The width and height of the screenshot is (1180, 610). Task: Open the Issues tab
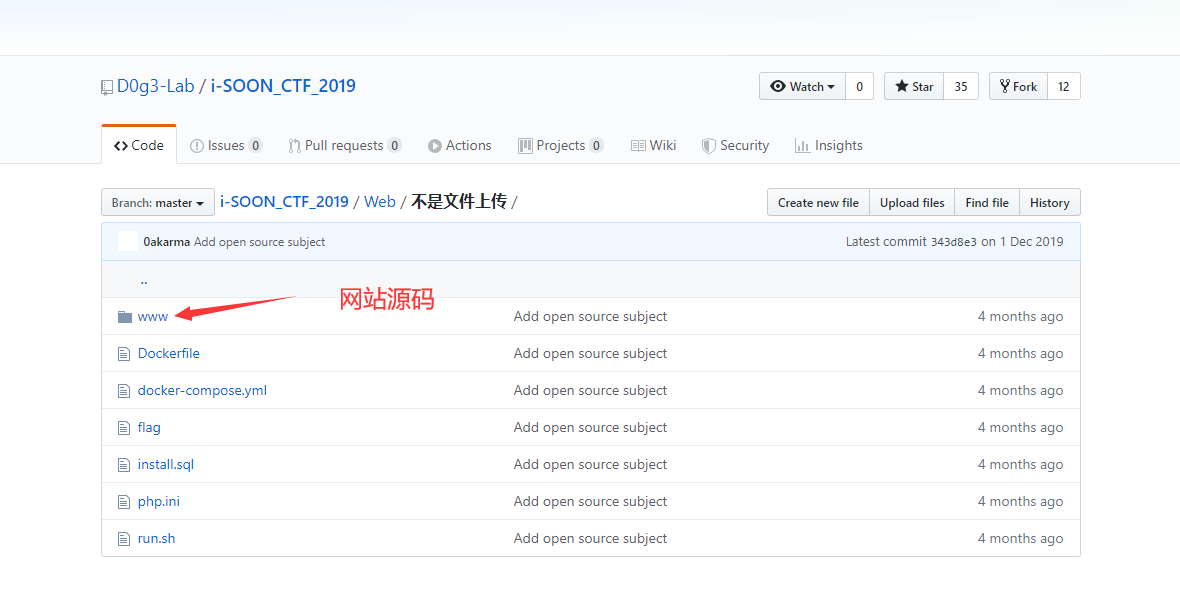coord(226,145)
